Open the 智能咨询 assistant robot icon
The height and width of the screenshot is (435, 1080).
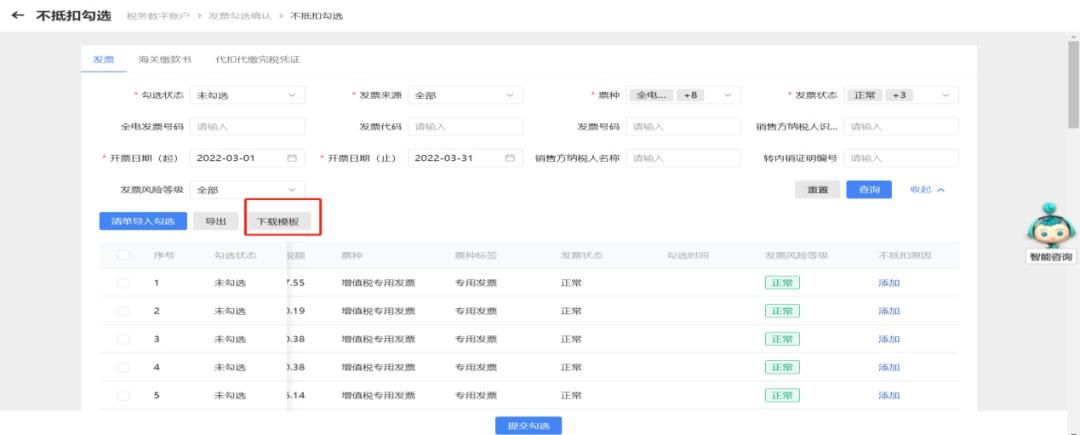click(1050, 224)
